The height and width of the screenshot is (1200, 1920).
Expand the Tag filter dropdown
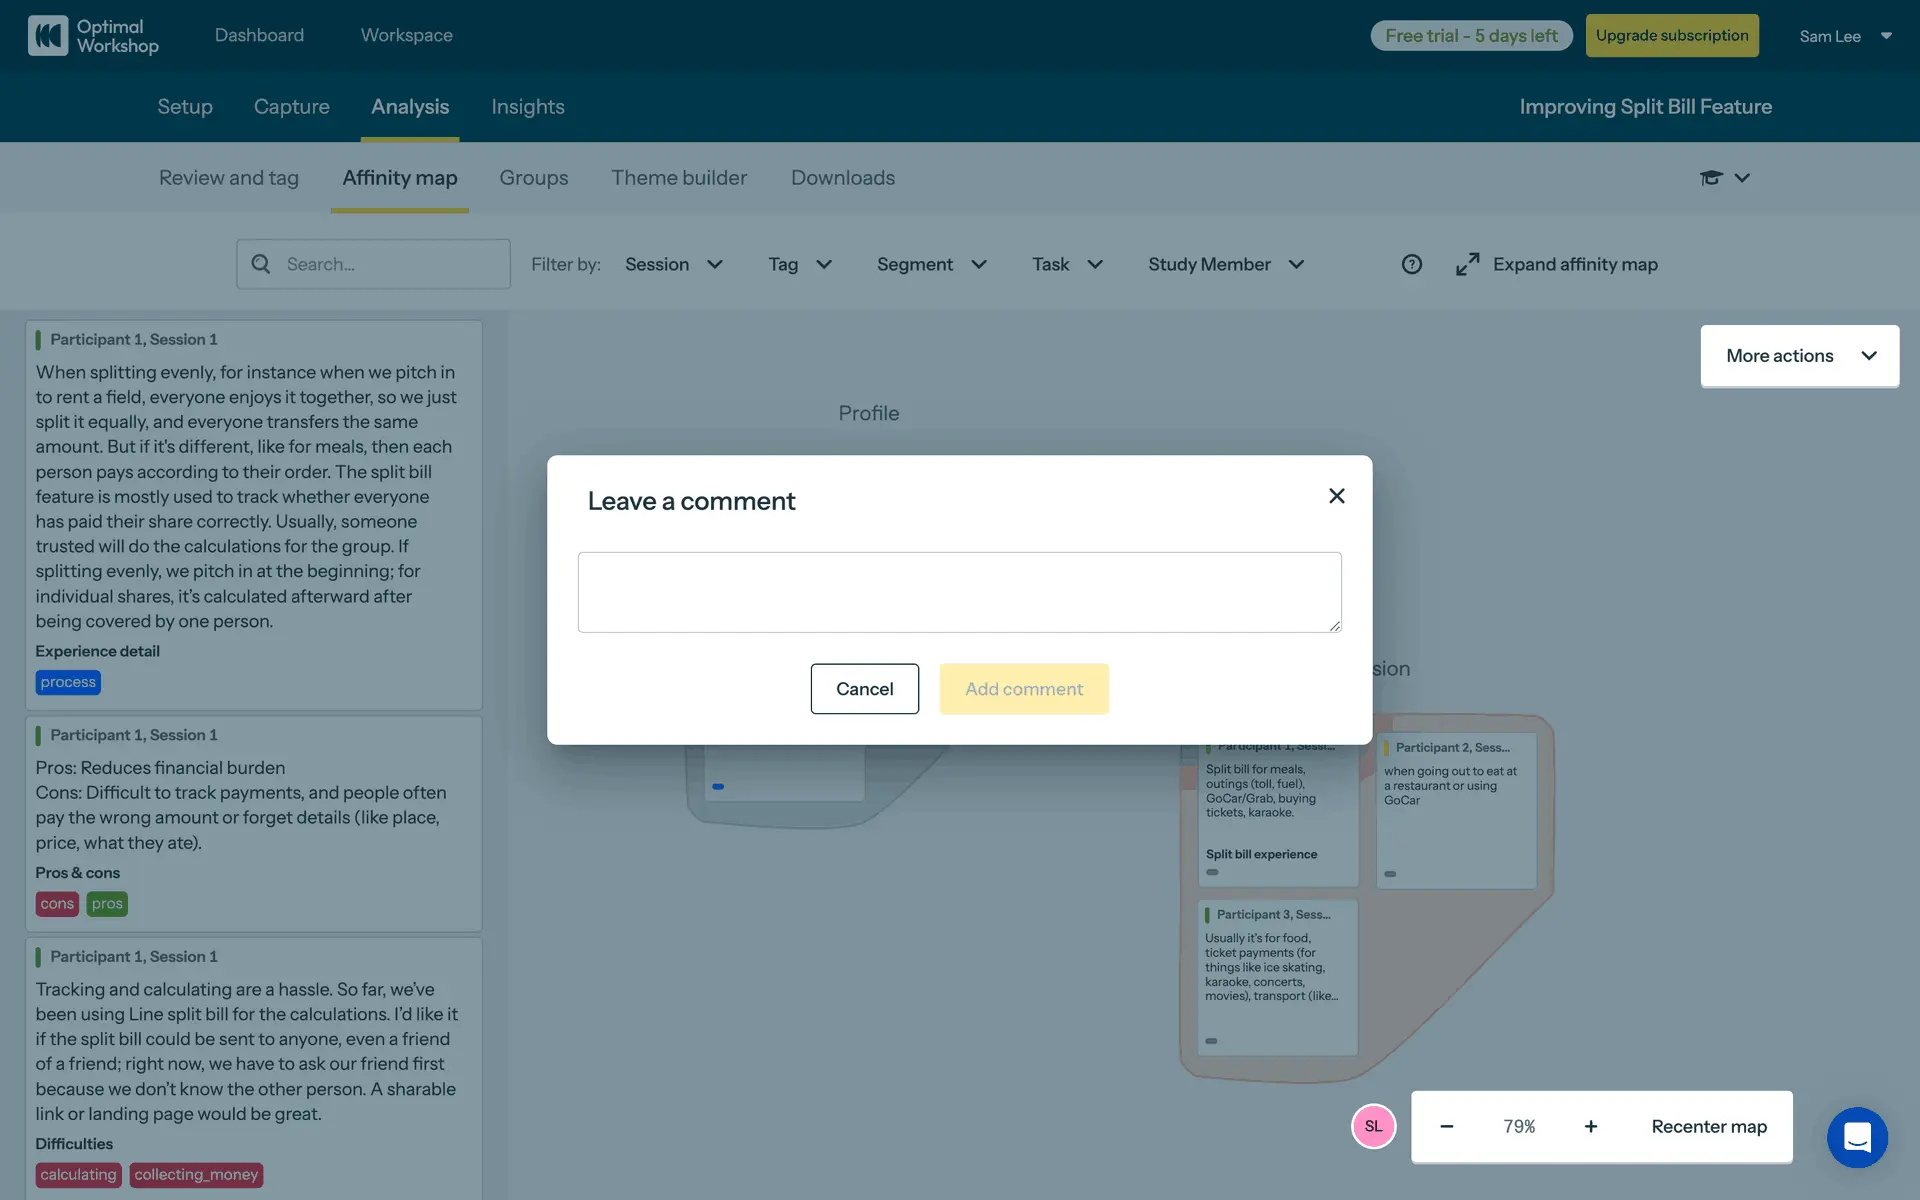(799, 264)
